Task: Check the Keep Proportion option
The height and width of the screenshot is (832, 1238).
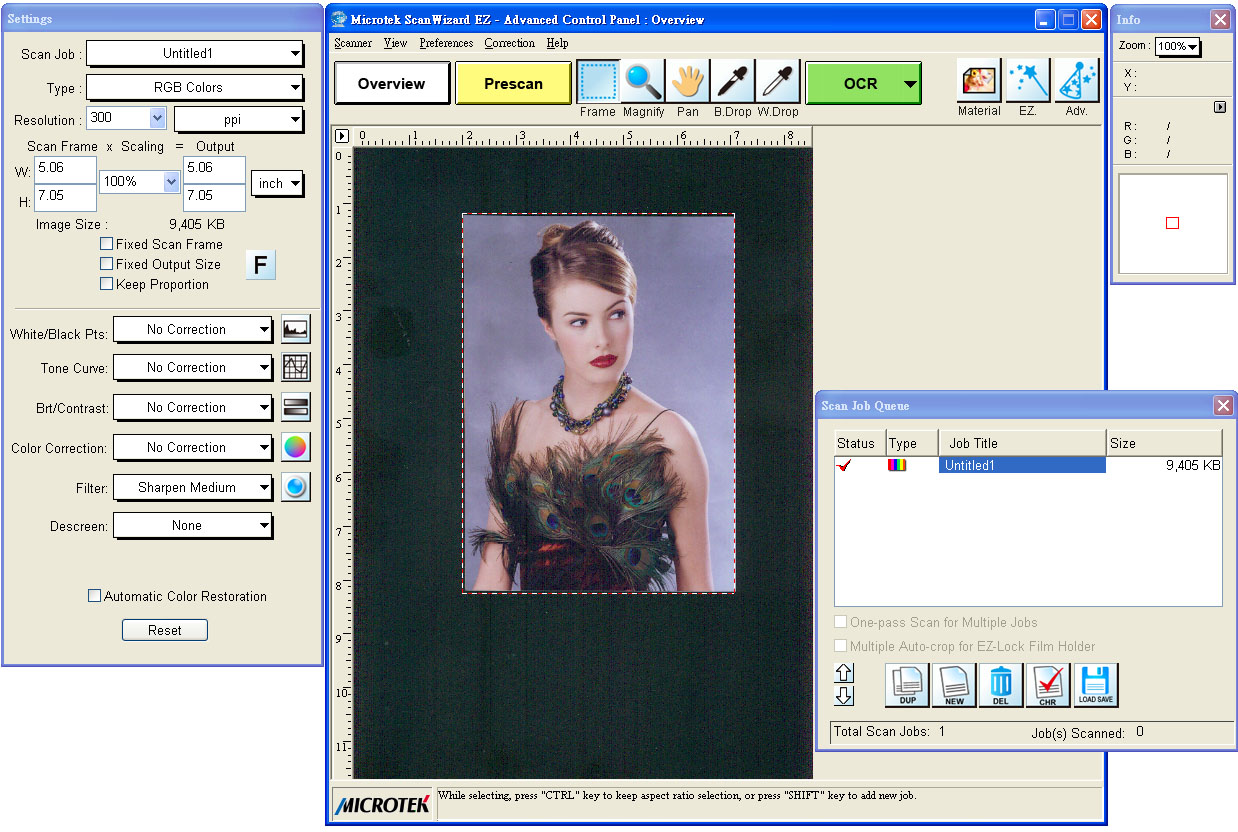Action: 107,284
